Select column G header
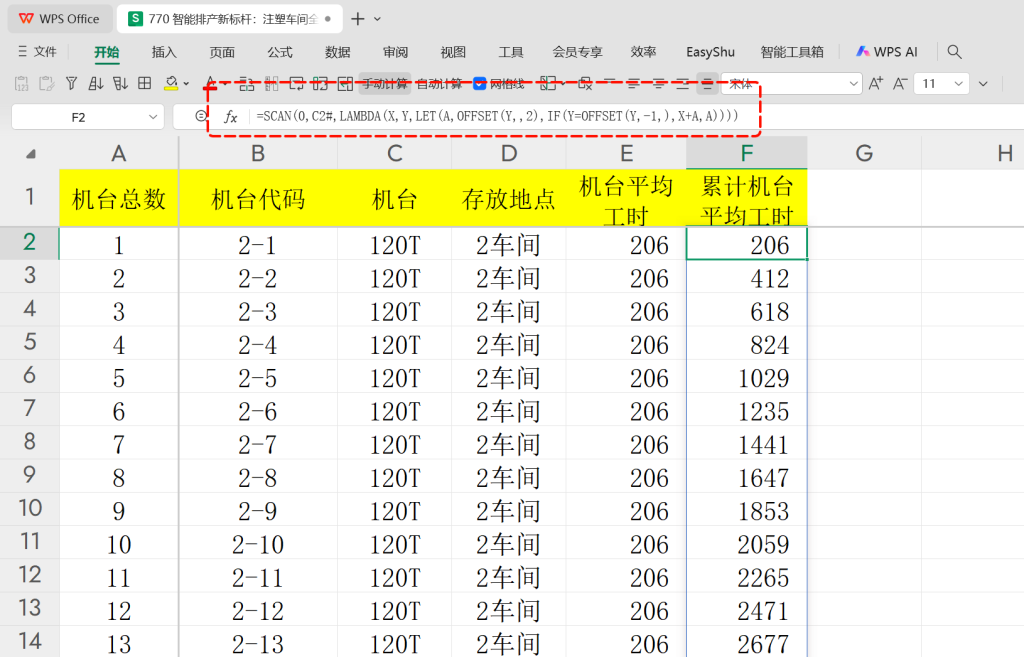This screenshot has width=1024, height=657. point(864,153)
